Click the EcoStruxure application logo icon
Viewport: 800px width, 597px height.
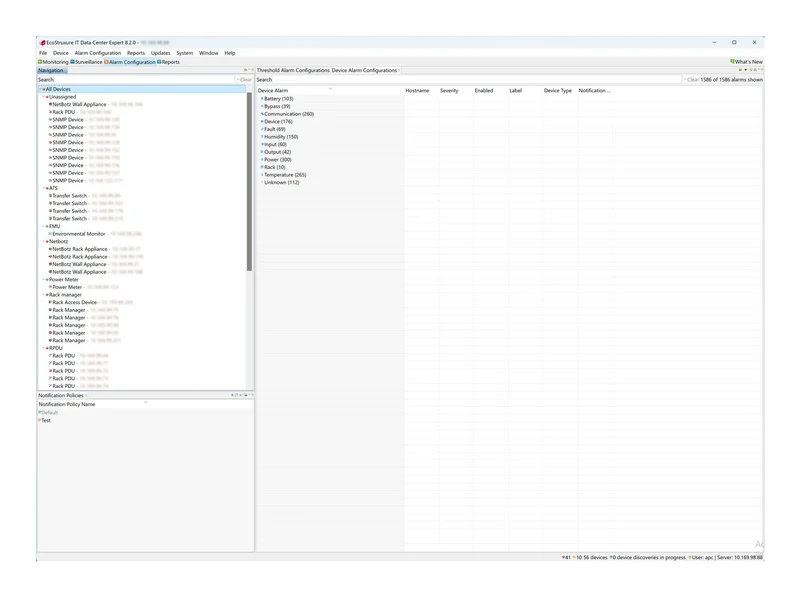pyautogui.click(x=43, y=43)
